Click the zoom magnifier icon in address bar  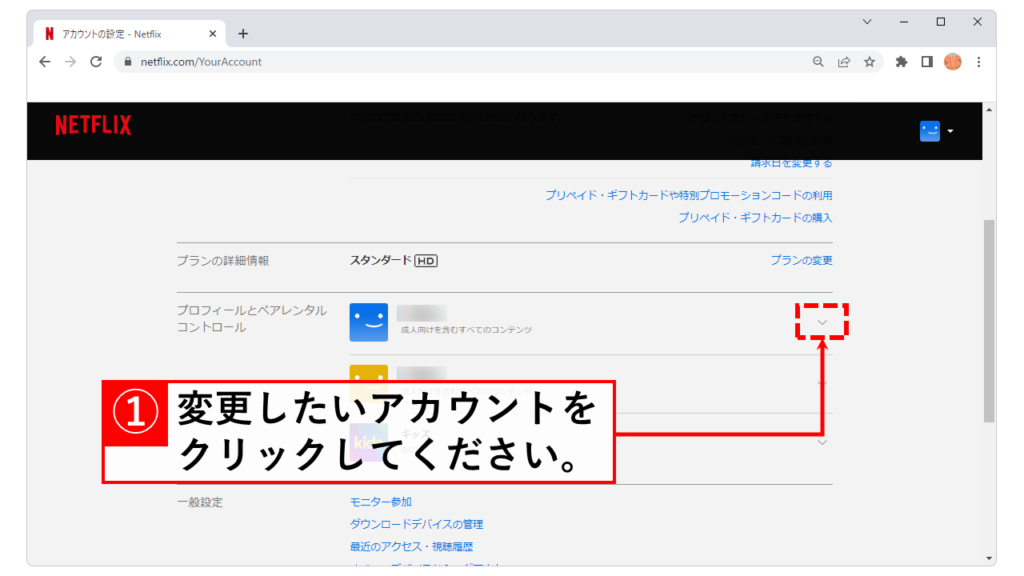pyautogui.click(x=818, y=62)
